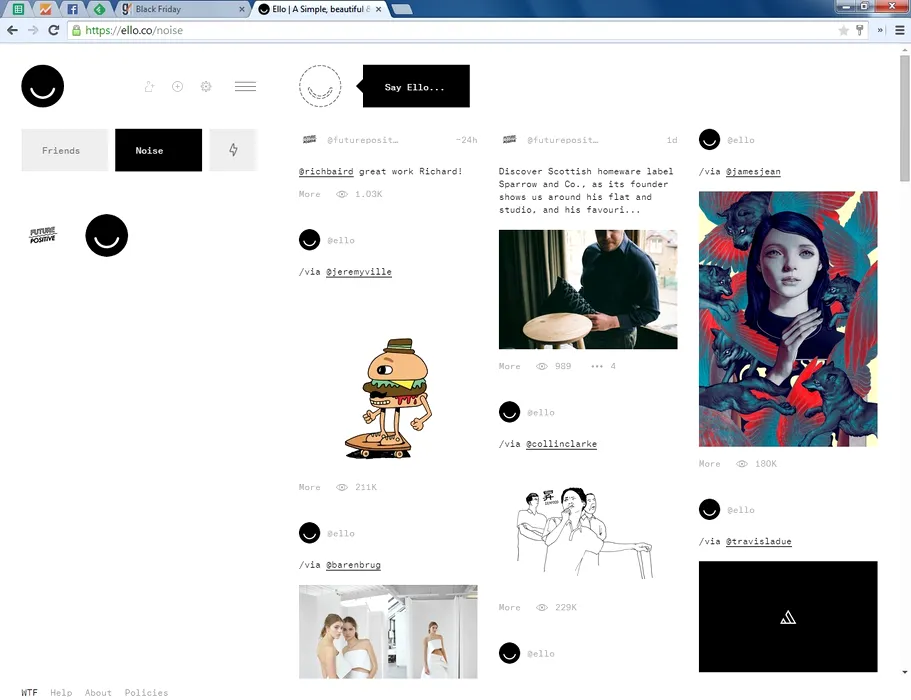The image size is (911, 700).
Task: Click the Future Positive avatar on the -24h post
Action: [x=310, y=139]
